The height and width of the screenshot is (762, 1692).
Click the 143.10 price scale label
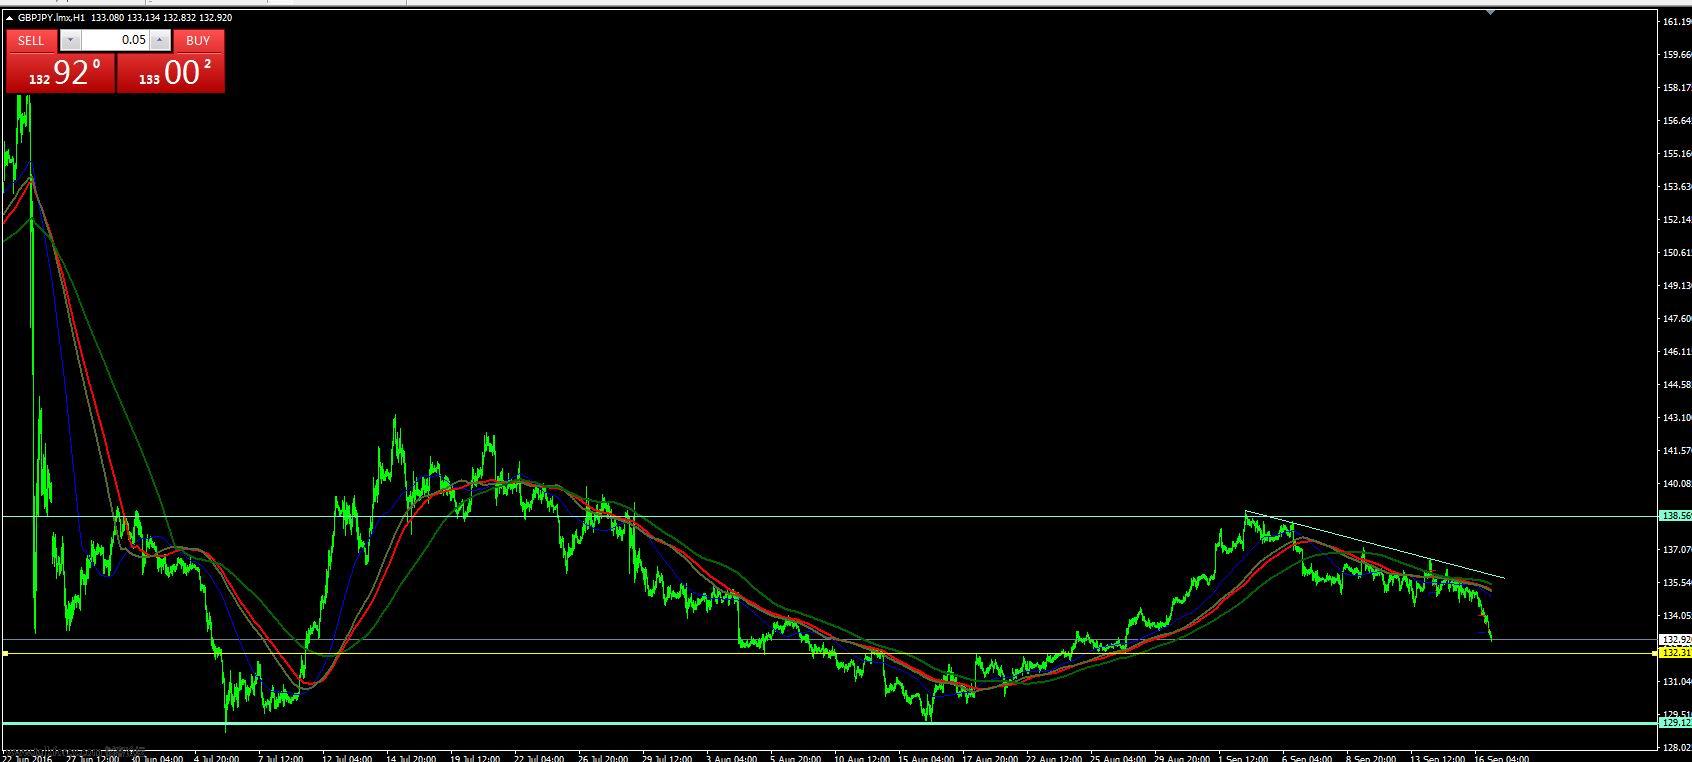(1676, 417)
